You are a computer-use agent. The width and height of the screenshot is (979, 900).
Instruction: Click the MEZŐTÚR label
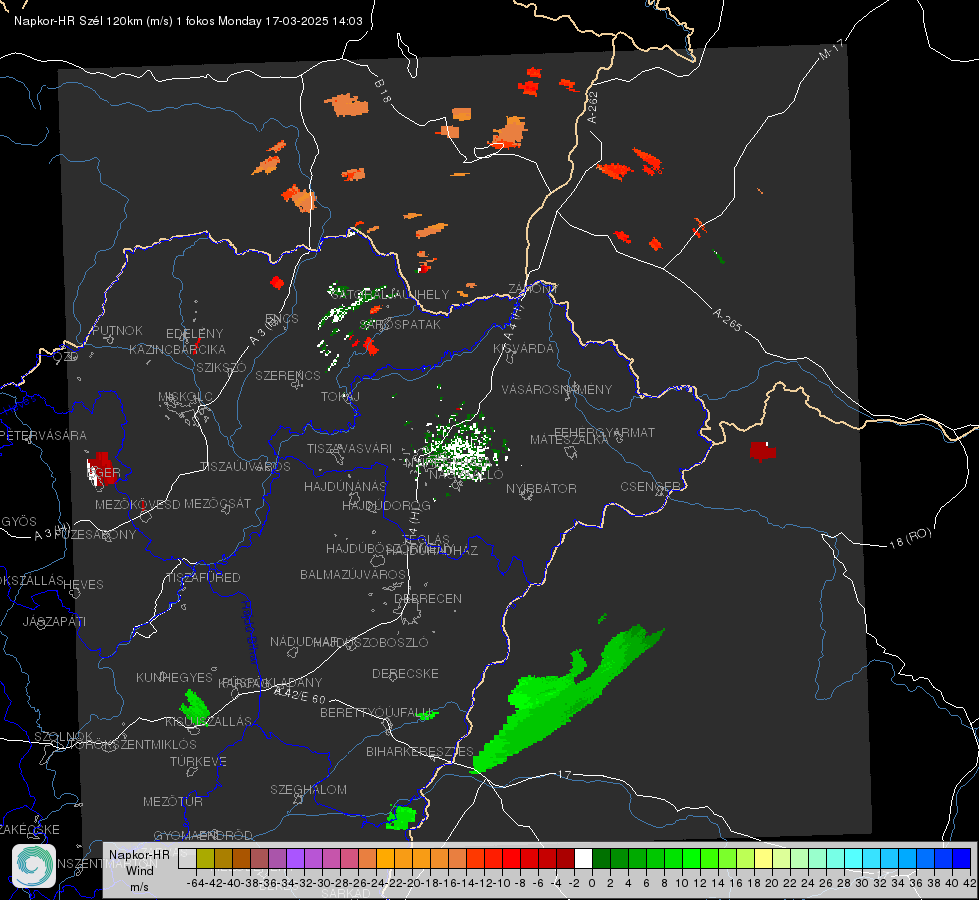pos(172,801)
